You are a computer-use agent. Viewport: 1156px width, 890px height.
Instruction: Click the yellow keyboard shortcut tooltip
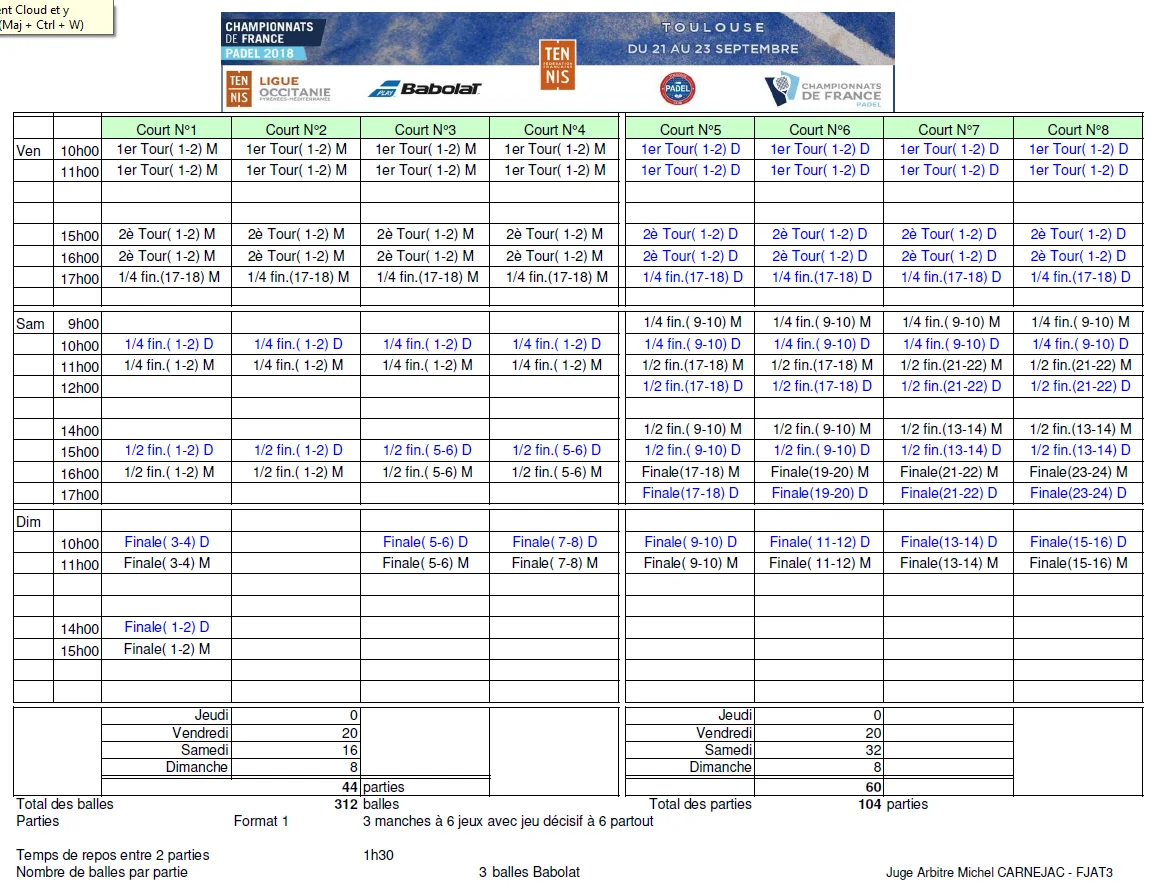pos(56,18)
